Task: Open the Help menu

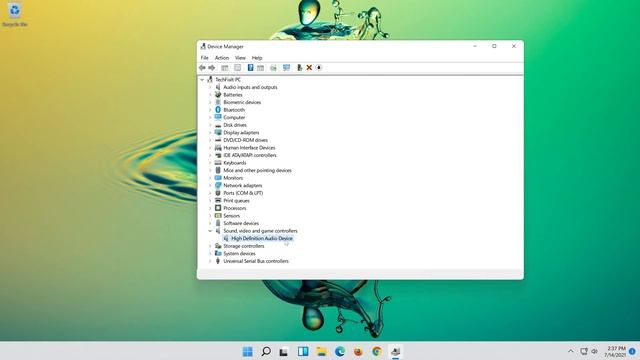Action: pos(257,58)
